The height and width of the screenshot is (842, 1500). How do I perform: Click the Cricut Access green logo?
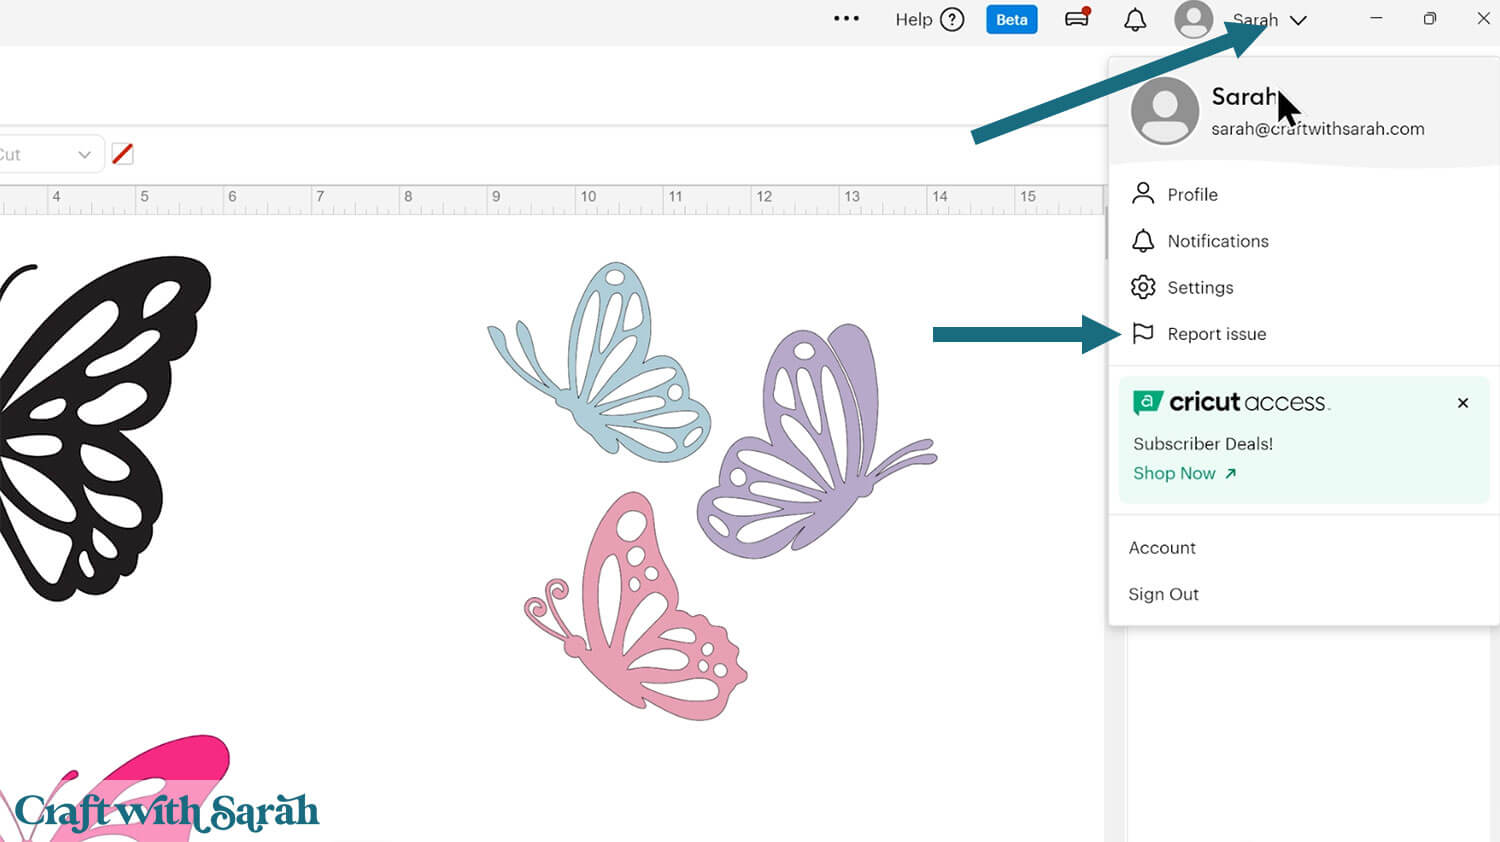1147,402
